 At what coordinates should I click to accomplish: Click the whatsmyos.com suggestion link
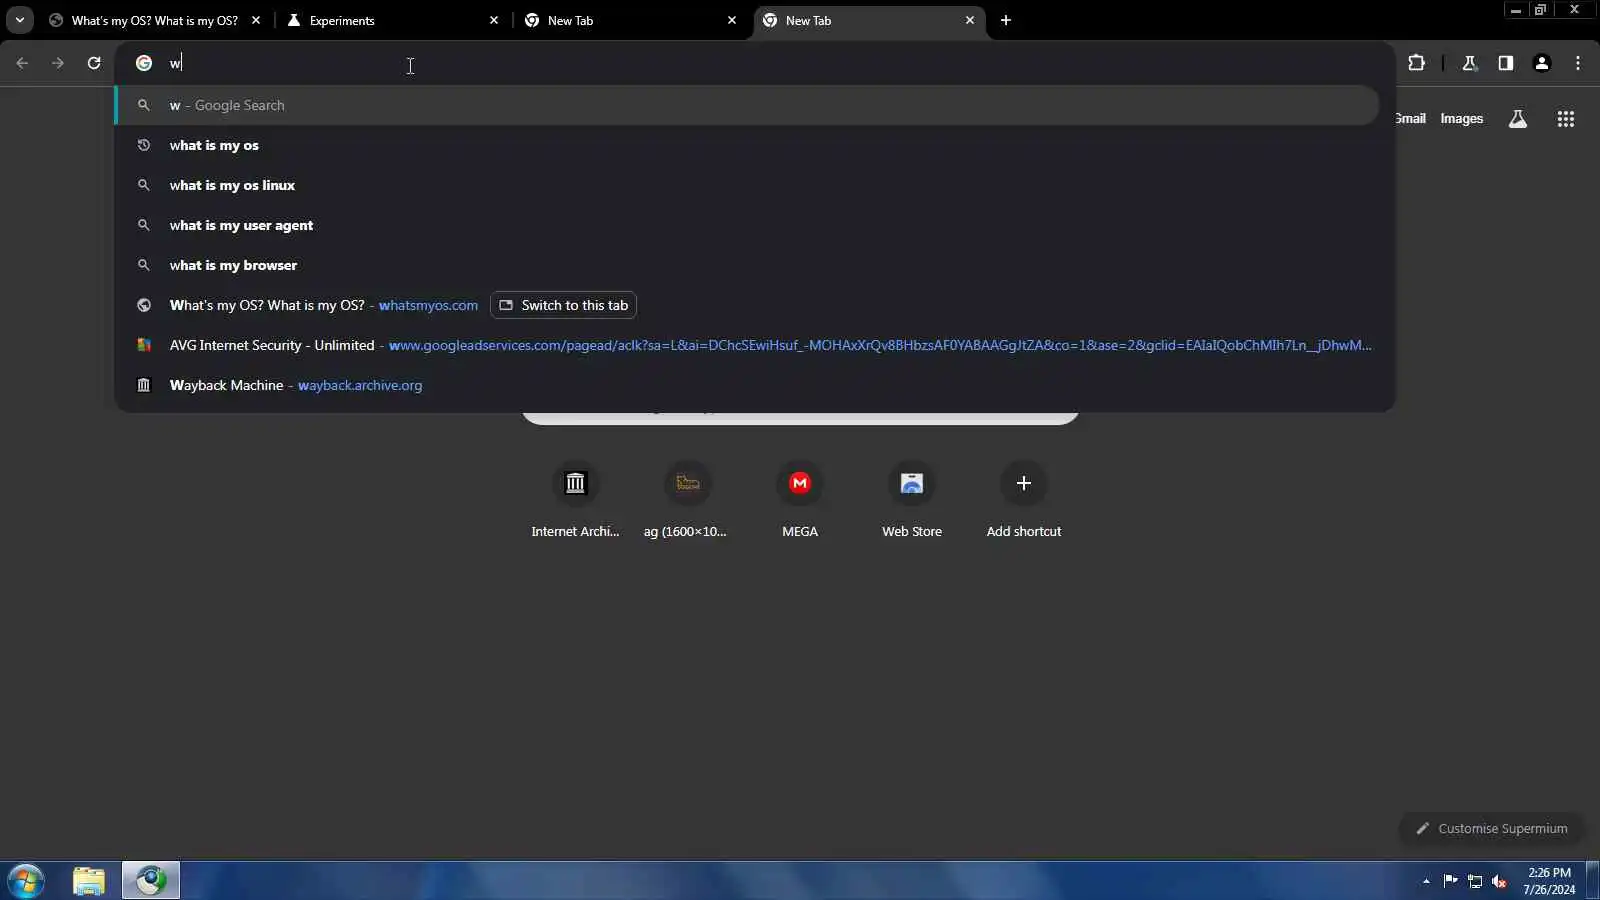tap(428, 305)
